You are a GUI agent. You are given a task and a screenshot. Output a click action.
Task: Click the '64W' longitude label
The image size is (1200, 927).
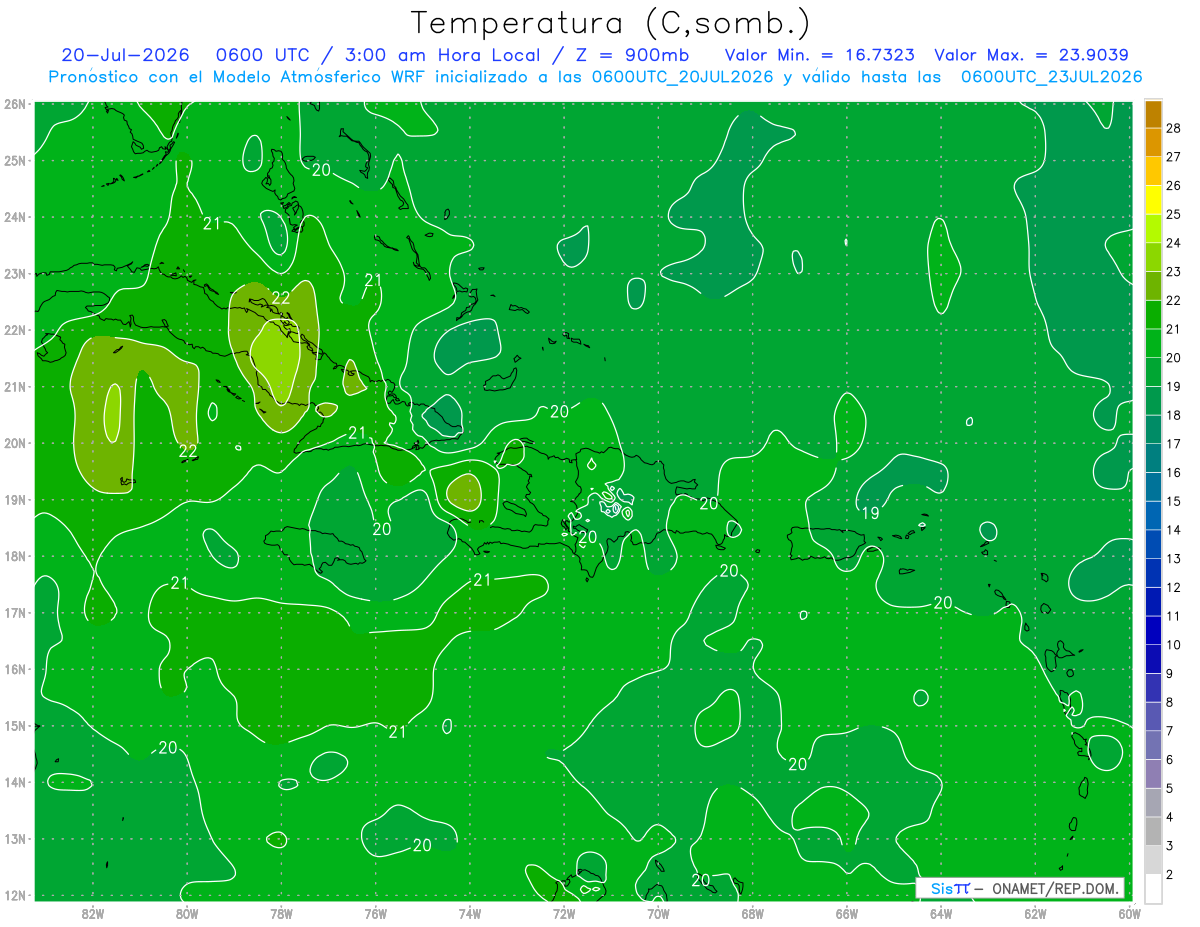point(941,912)
